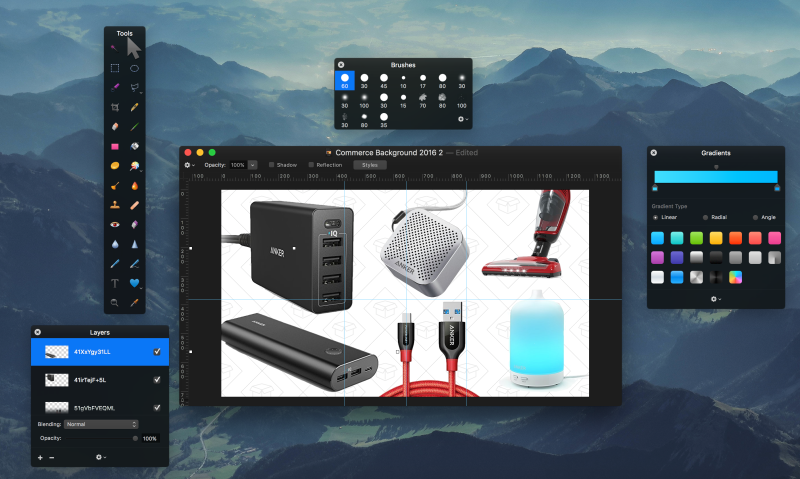Select the selected 60 brush preset
Screen dimensions: 800x479
345,81
